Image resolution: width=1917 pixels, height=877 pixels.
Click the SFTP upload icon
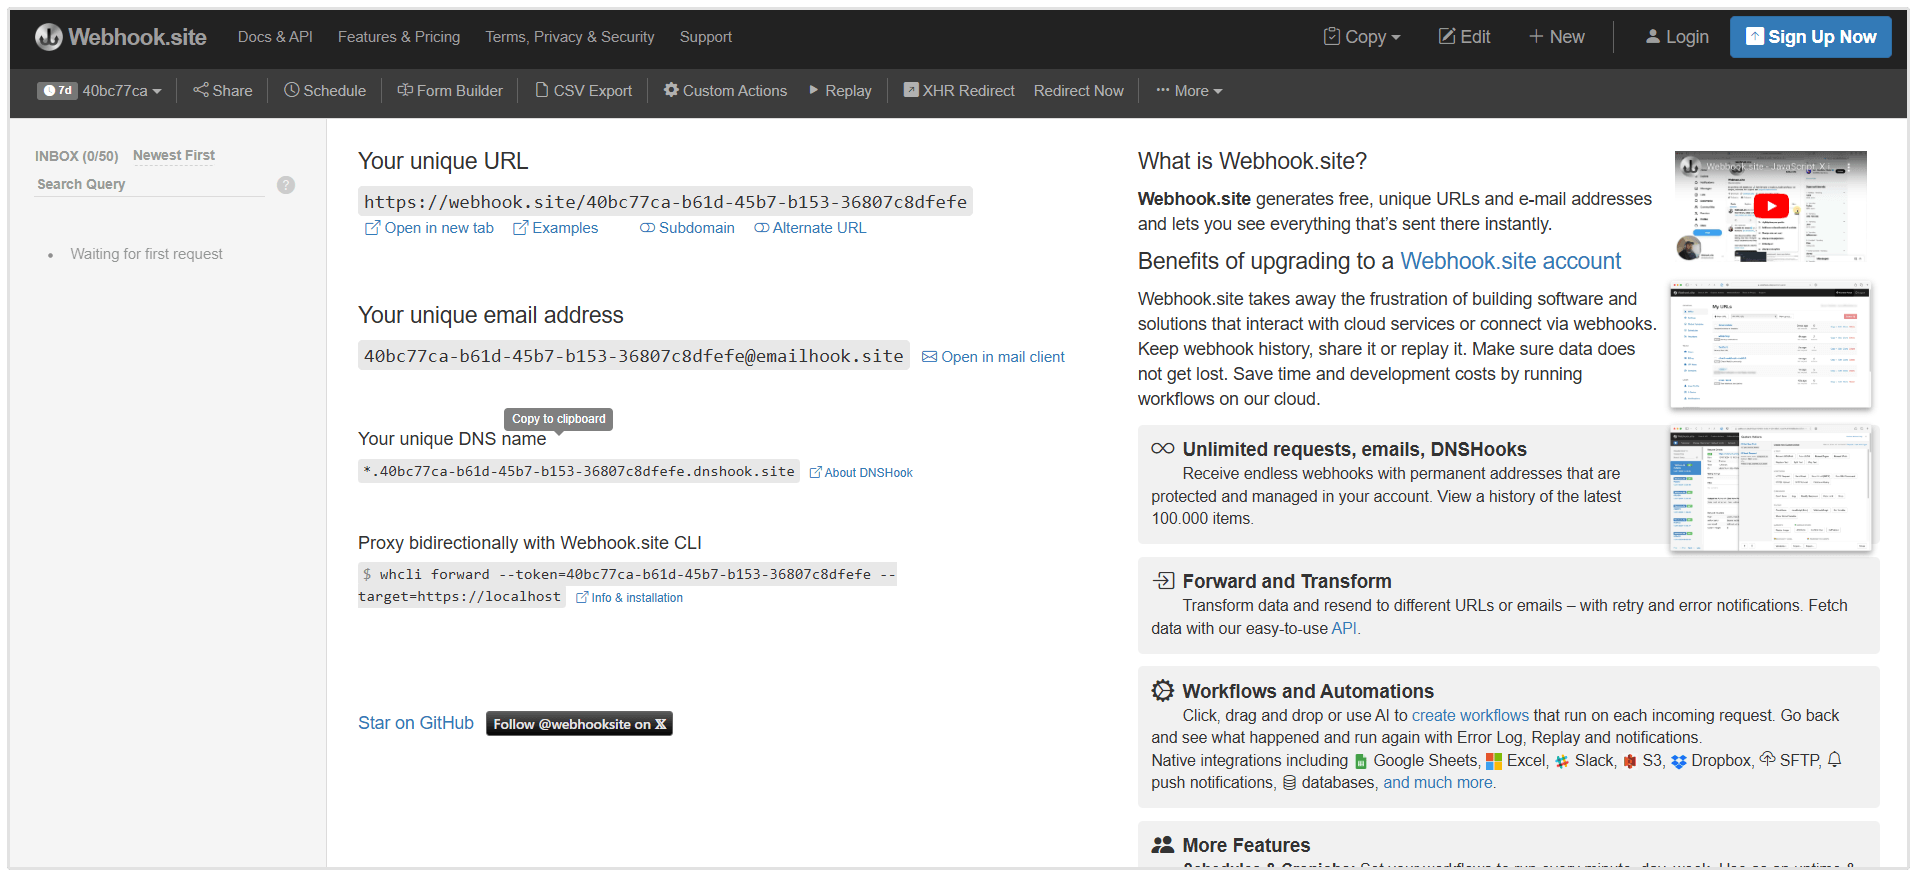pos(1768,759)
